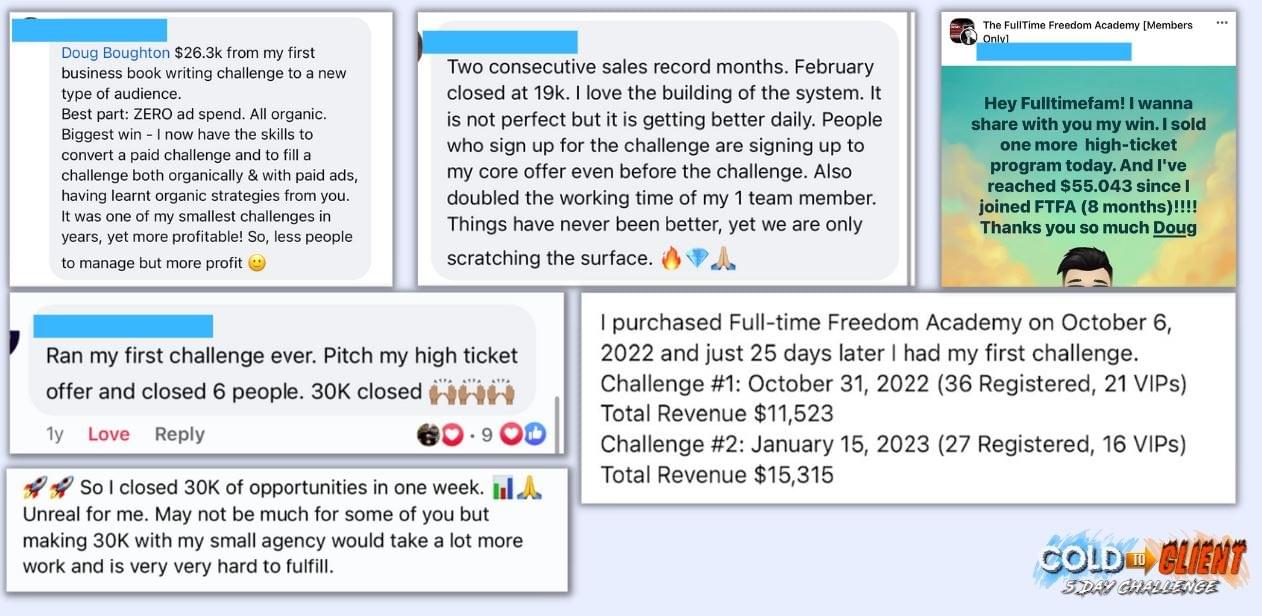Image resolution: width=1262 pixels, height=616 pixels.
Task: Click the commenter avatar beside reactions
Action: coord(428,434)
